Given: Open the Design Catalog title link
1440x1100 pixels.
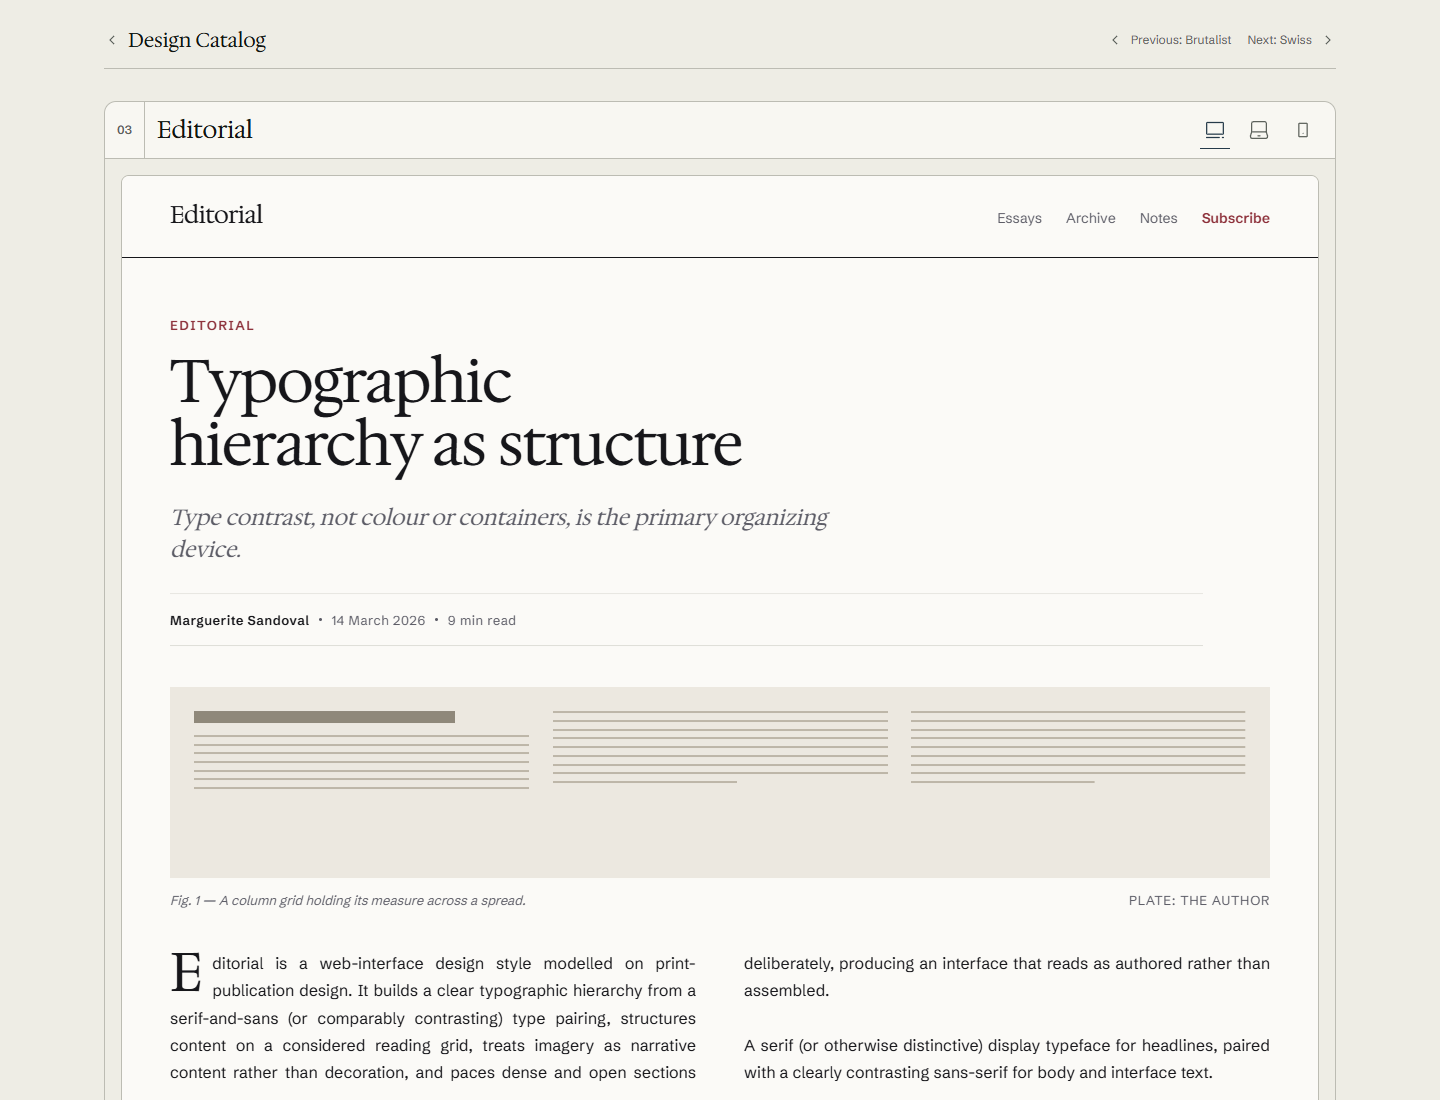Looking at the screenshot, I should pyautogui.click(x=197, y=40).
